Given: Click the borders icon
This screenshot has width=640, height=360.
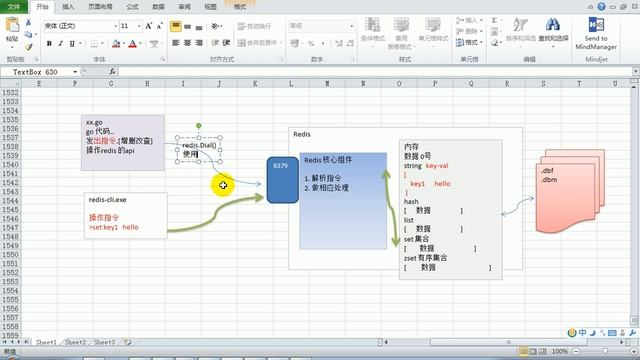Looking at the screenshot, I should 94,43.
